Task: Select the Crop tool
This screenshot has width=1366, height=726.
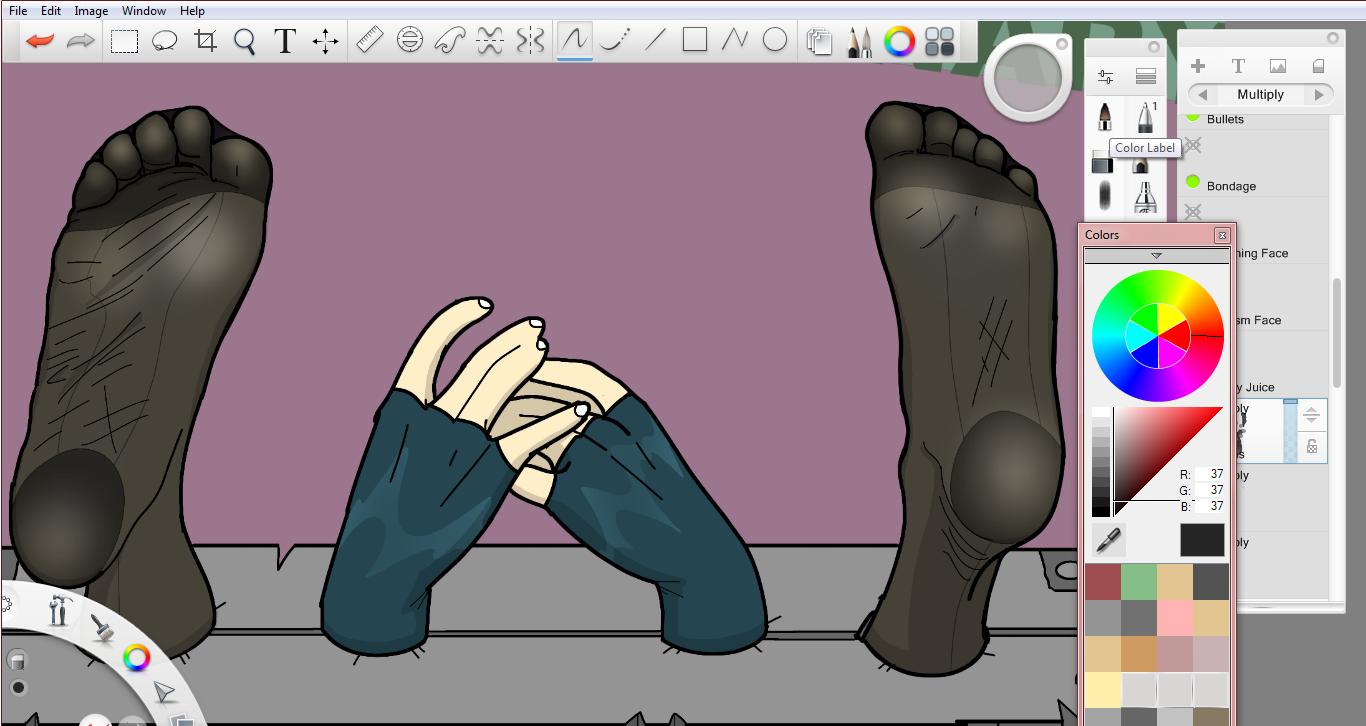Action: [205, 41]
